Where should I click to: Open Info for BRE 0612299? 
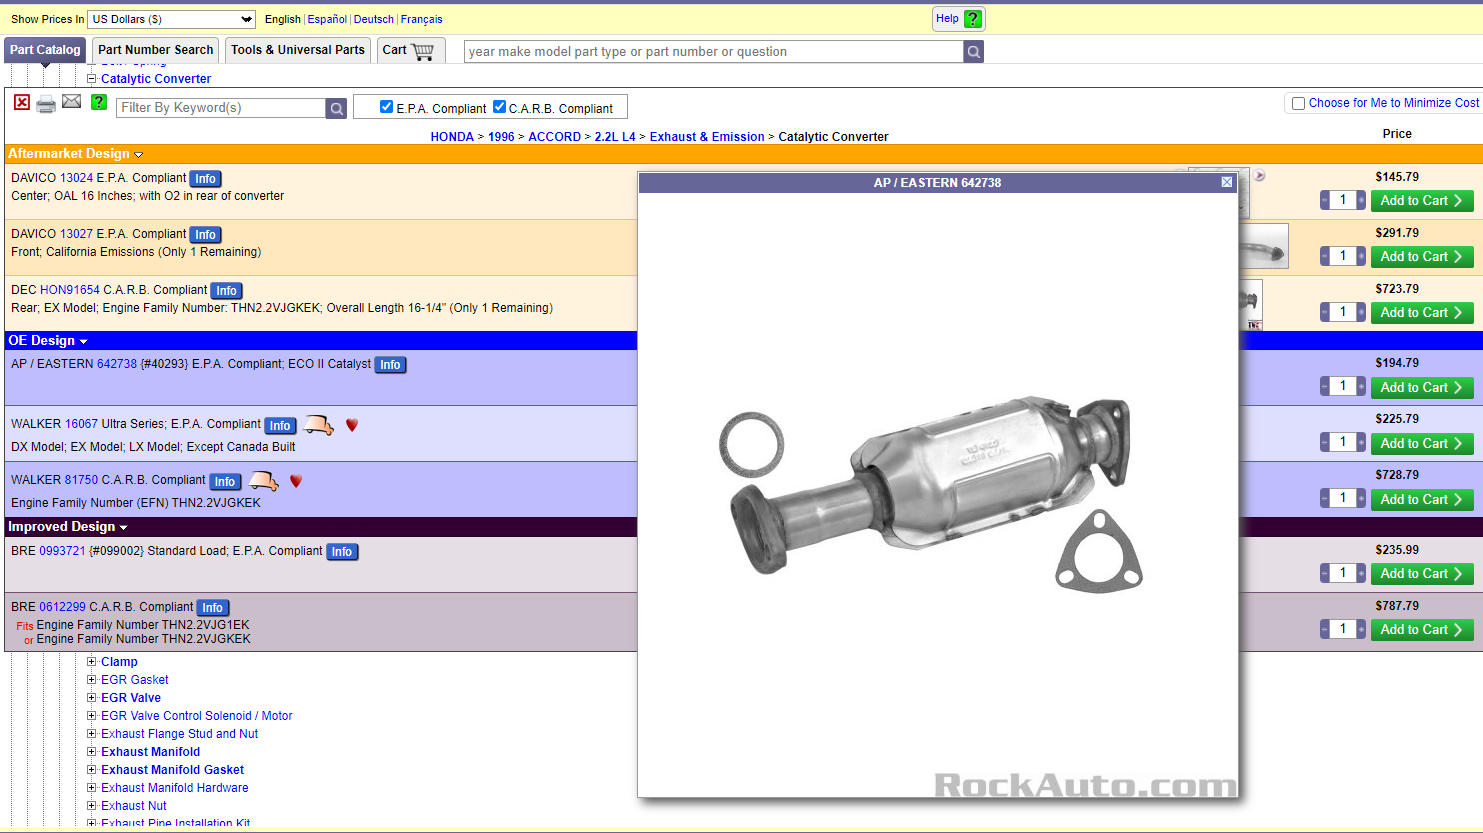click(212, 608)
